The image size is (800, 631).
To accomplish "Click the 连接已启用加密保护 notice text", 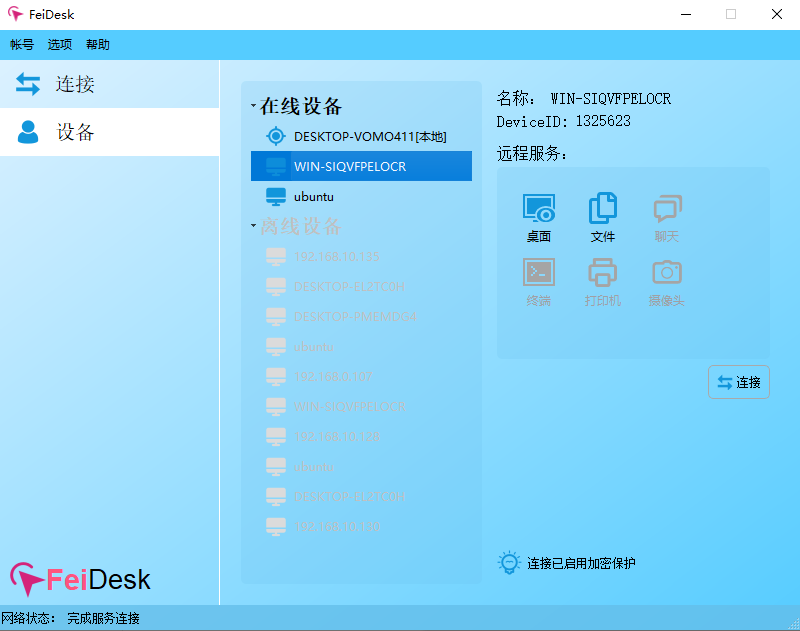I will click(581, 563).
